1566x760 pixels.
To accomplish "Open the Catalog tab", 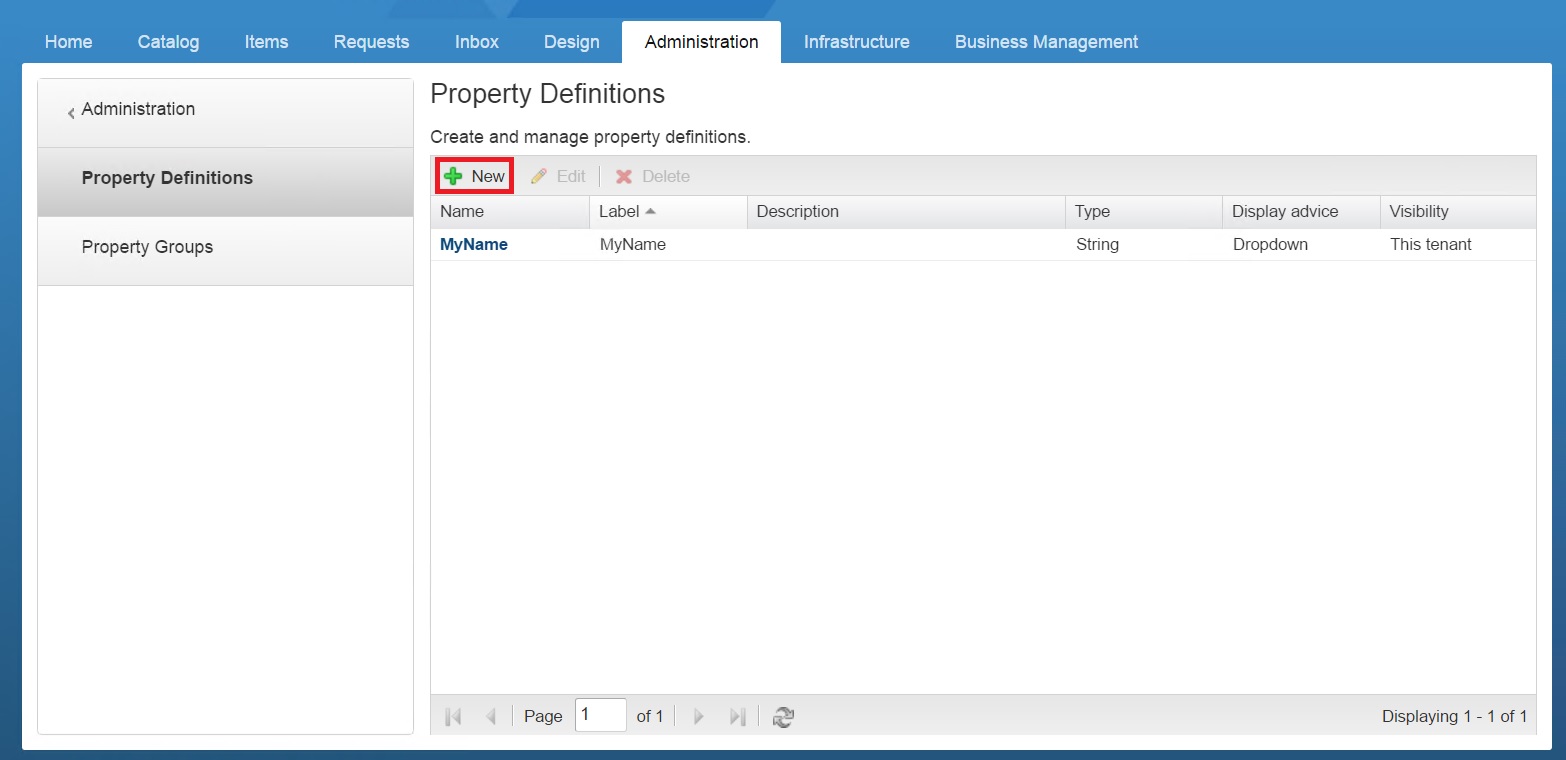I will pyautogui.click(x=168, y=42).
